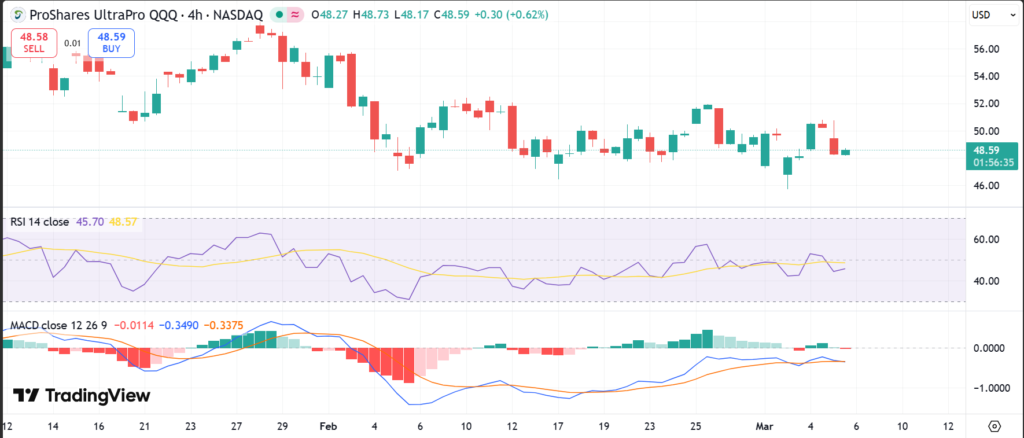Click the 0.01 spread value

tap(72, 43)
